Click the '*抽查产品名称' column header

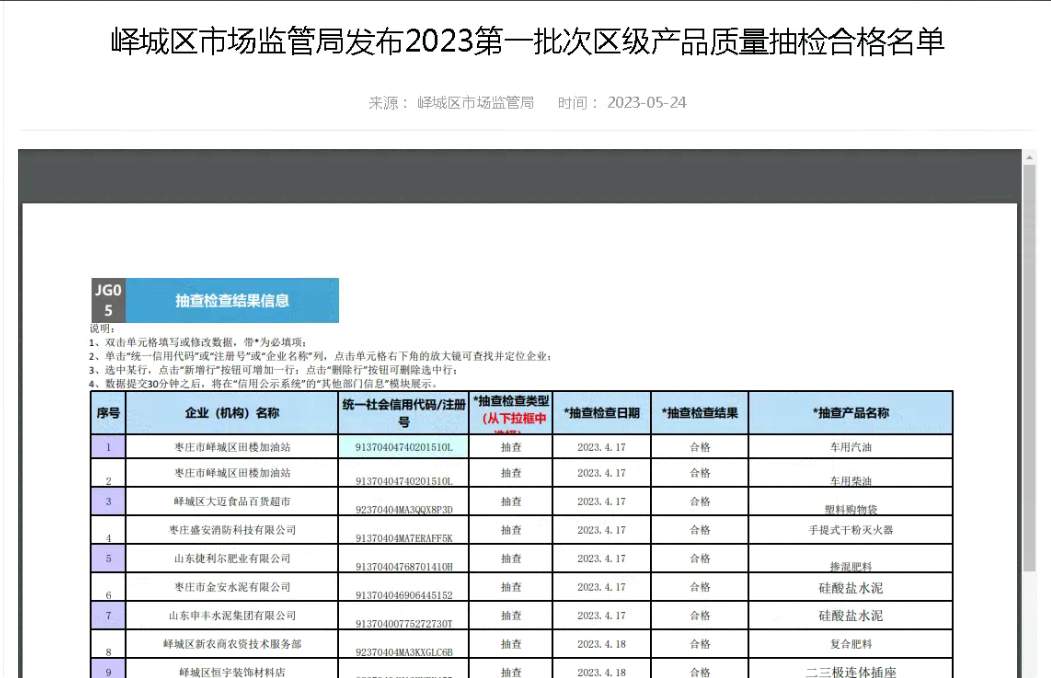(x=851, y=413)
